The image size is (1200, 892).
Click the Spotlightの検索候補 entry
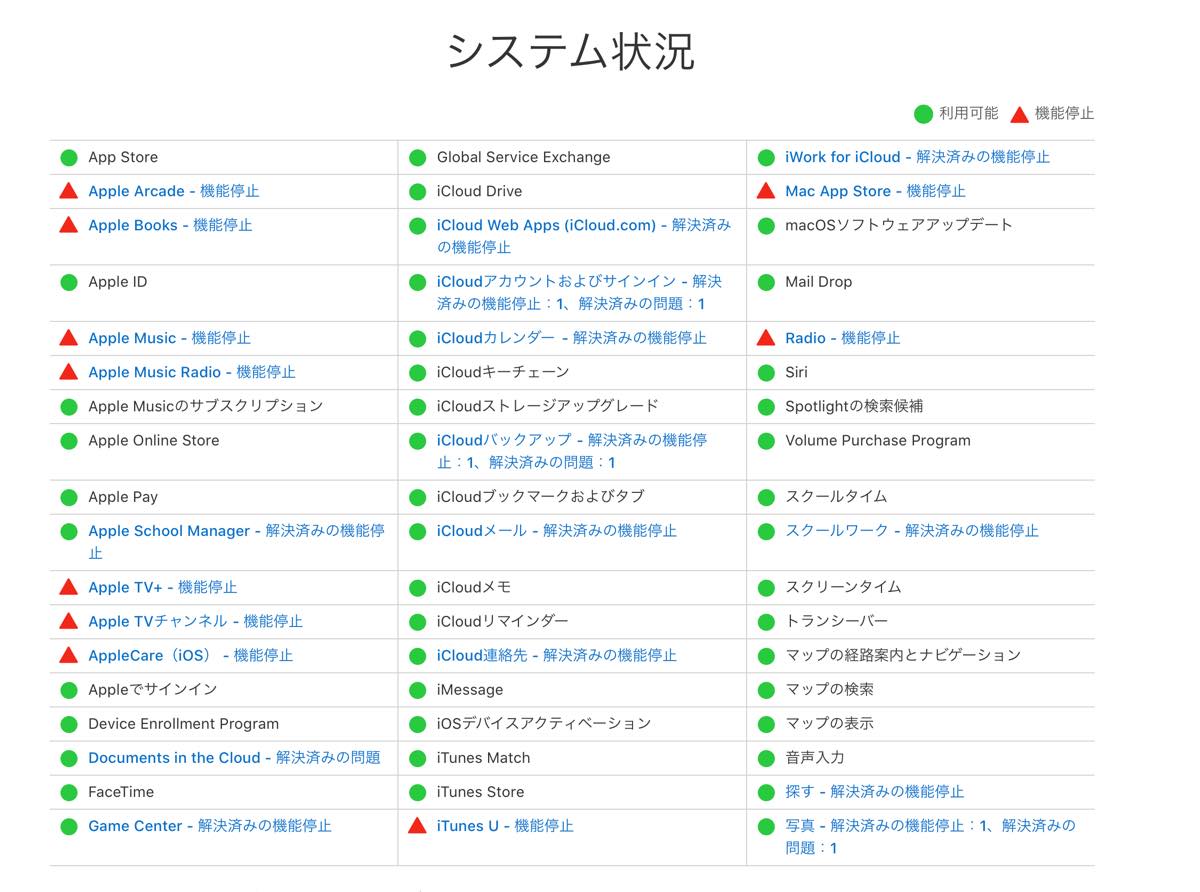854,406
